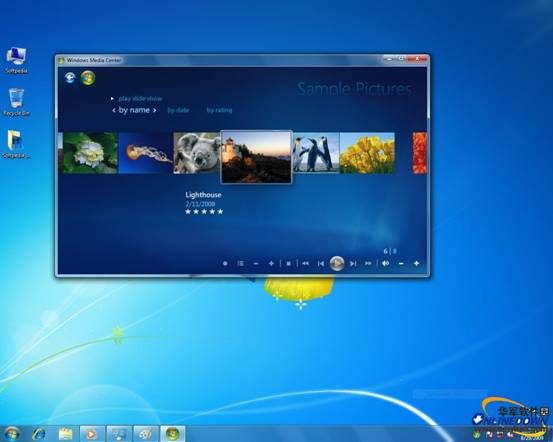Click the left chevron beside by name

[x=114, y=110]
